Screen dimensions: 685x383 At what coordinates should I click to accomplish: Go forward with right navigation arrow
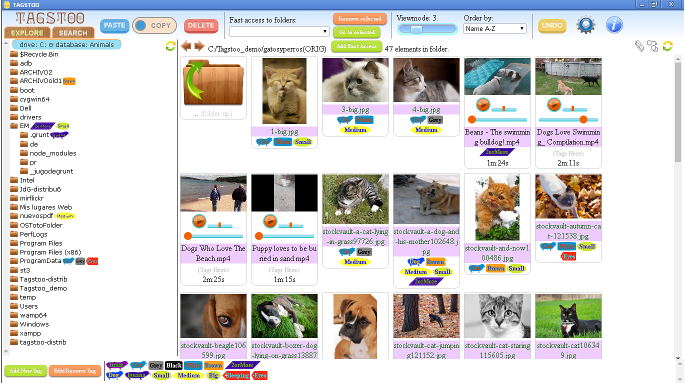(199, 46)
